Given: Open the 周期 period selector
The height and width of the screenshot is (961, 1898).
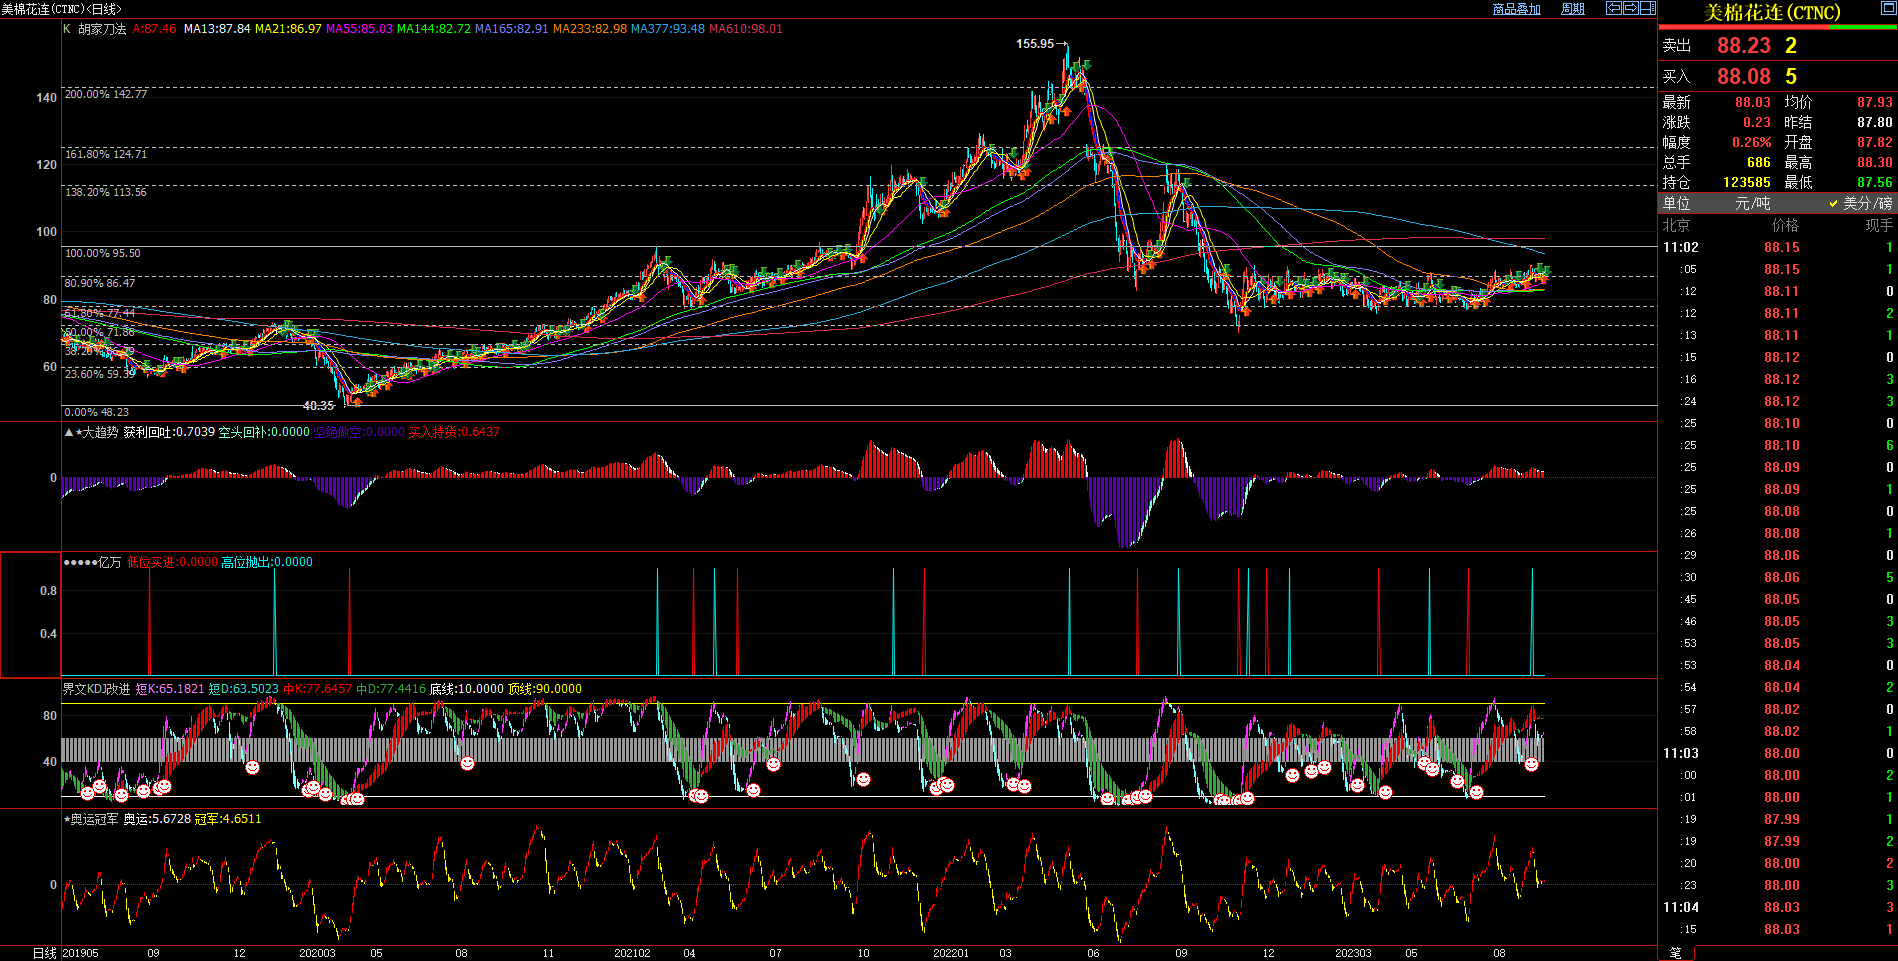Looking at the screenshot, I should [1573, 9].
